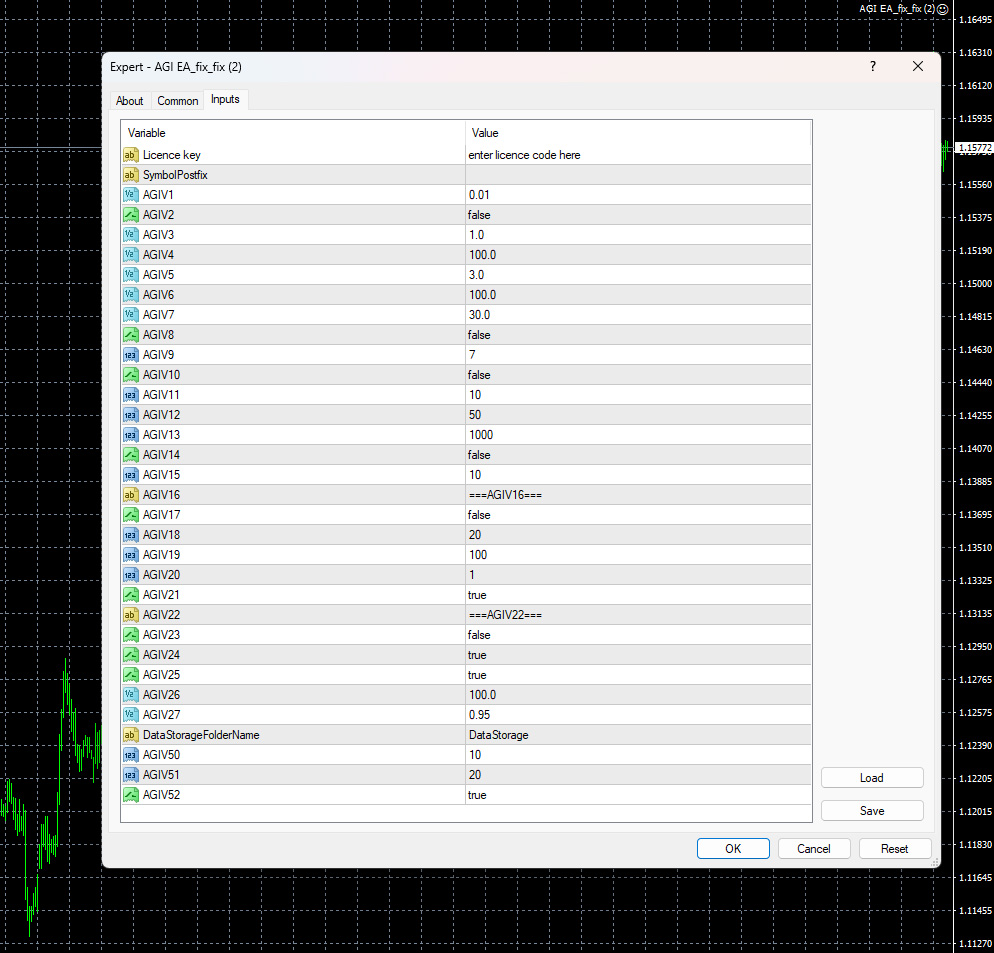Select the AGIV15 variable row name
The width and height of the screenshot is (994, 953).
click(161, 475)
